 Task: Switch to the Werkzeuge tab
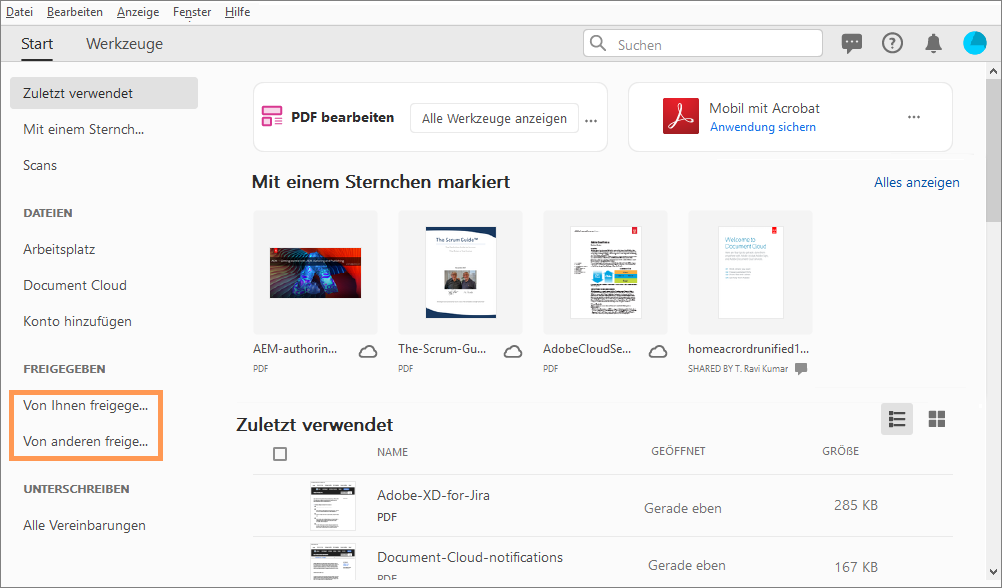(x=125, y=43)
